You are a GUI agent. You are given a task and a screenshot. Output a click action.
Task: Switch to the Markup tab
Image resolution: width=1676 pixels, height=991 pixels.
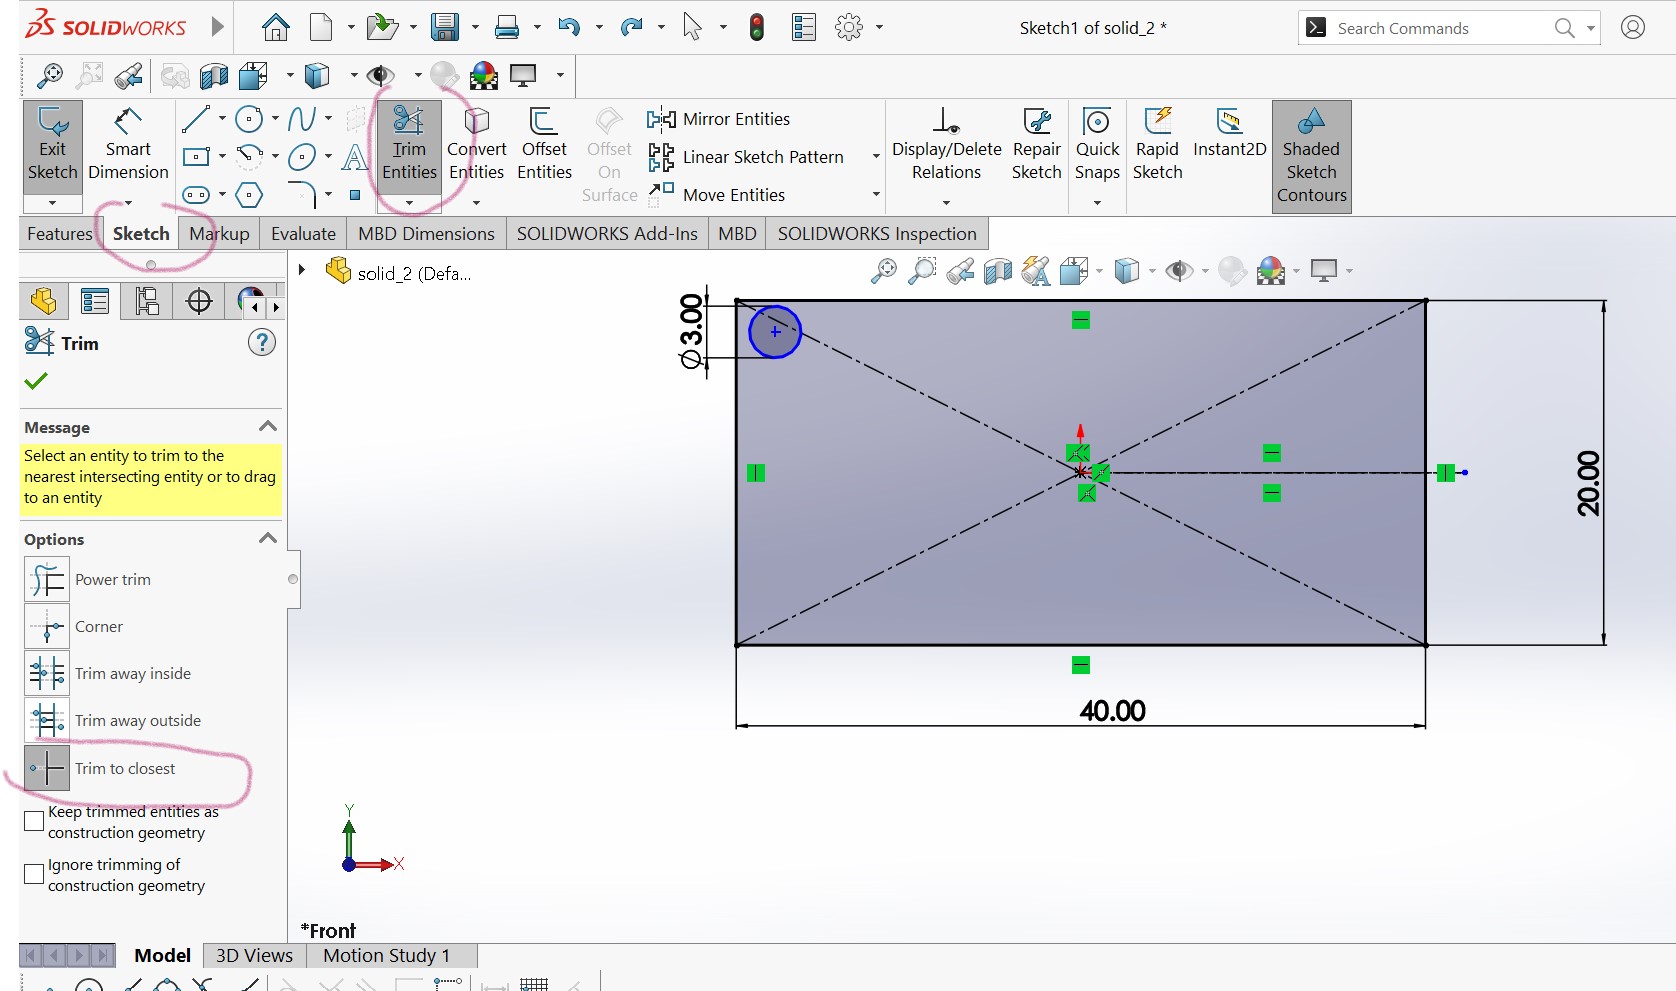tap(219, 234)
